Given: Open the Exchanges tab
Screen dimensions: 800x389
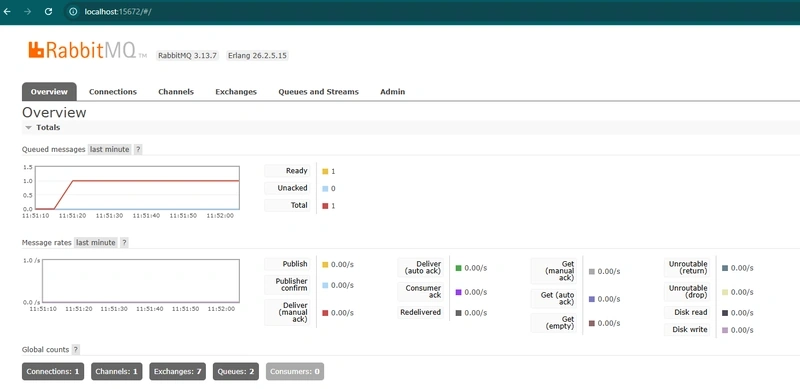Looking at the screenshot, I should pos(236,92).
